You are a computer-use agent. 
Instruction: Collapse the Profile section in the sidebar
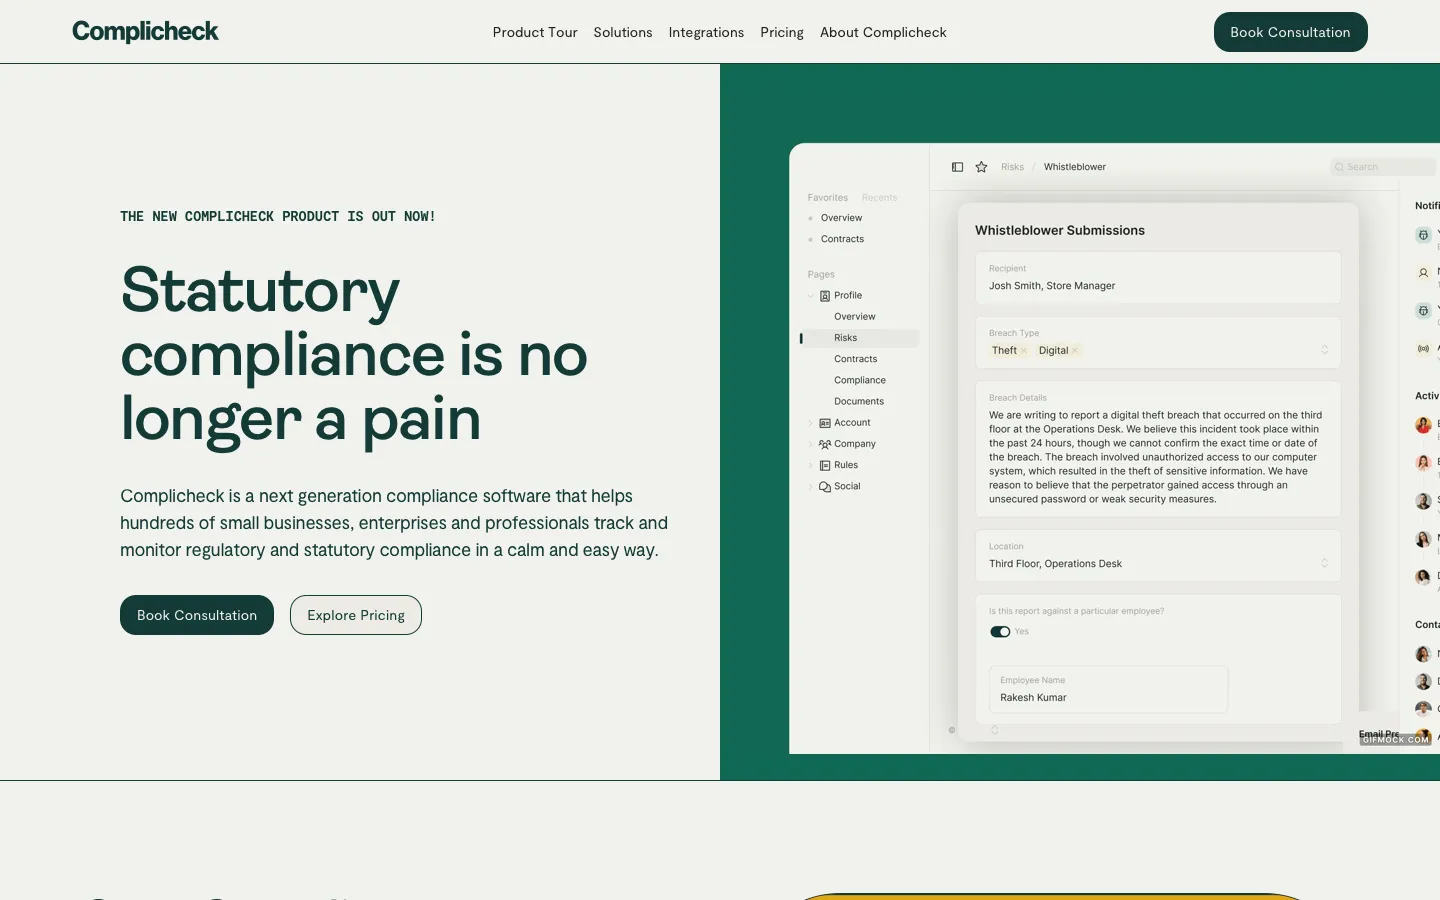(811, 296)
